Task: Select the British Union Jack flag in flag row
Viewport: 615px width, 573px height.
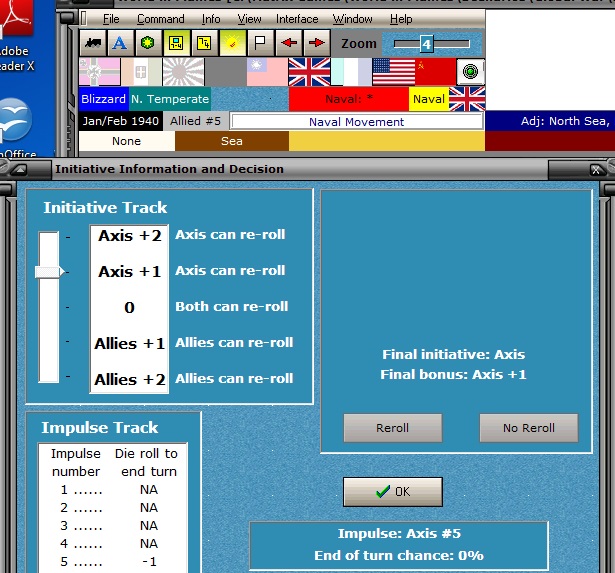Action: click(x=309, y=72)
